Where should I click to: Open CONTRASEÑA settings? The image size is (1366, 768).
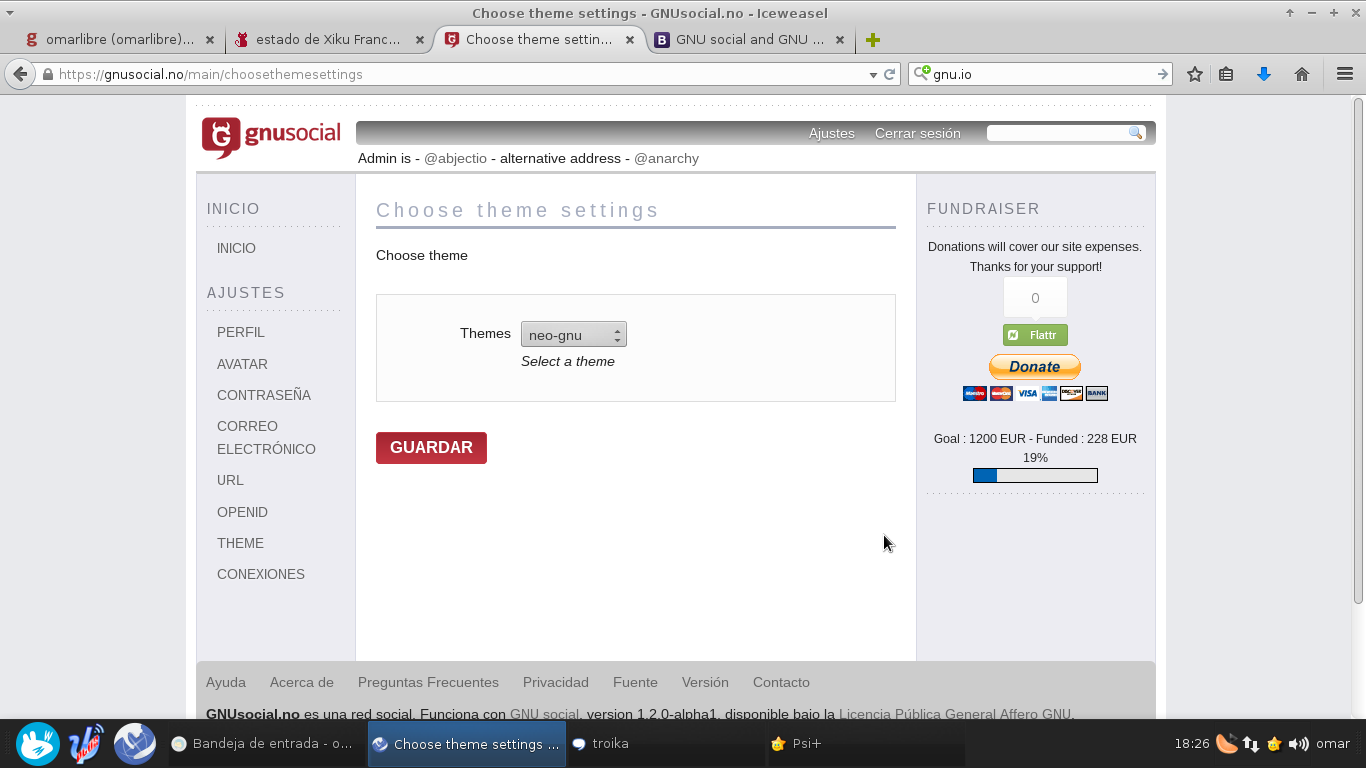pos(264,395)
